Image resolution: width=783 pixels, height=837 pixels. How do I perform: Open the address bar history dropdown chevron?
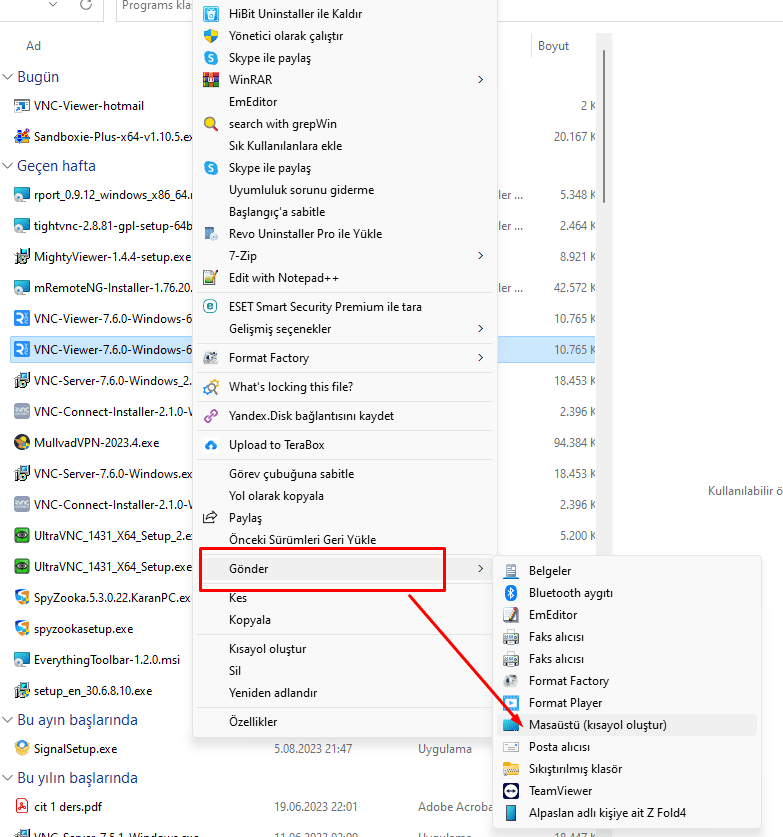(53, 5)
